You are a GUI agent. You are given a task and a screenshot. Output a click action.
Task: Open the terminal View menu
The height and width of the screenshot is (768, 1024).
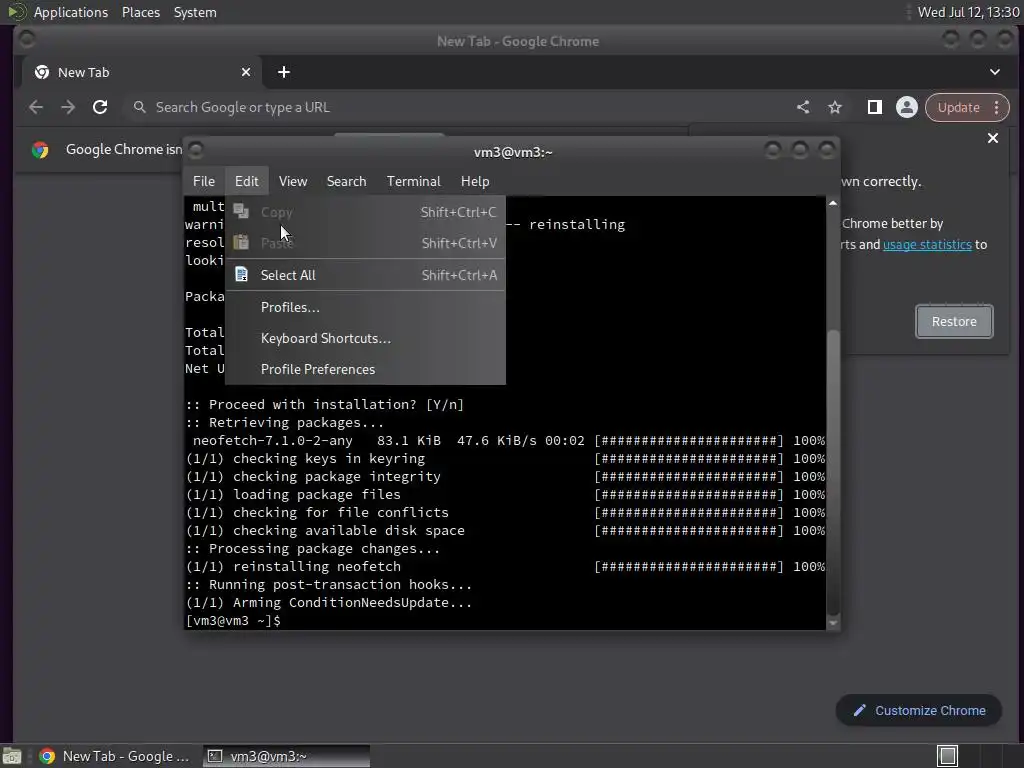[293, 181]
